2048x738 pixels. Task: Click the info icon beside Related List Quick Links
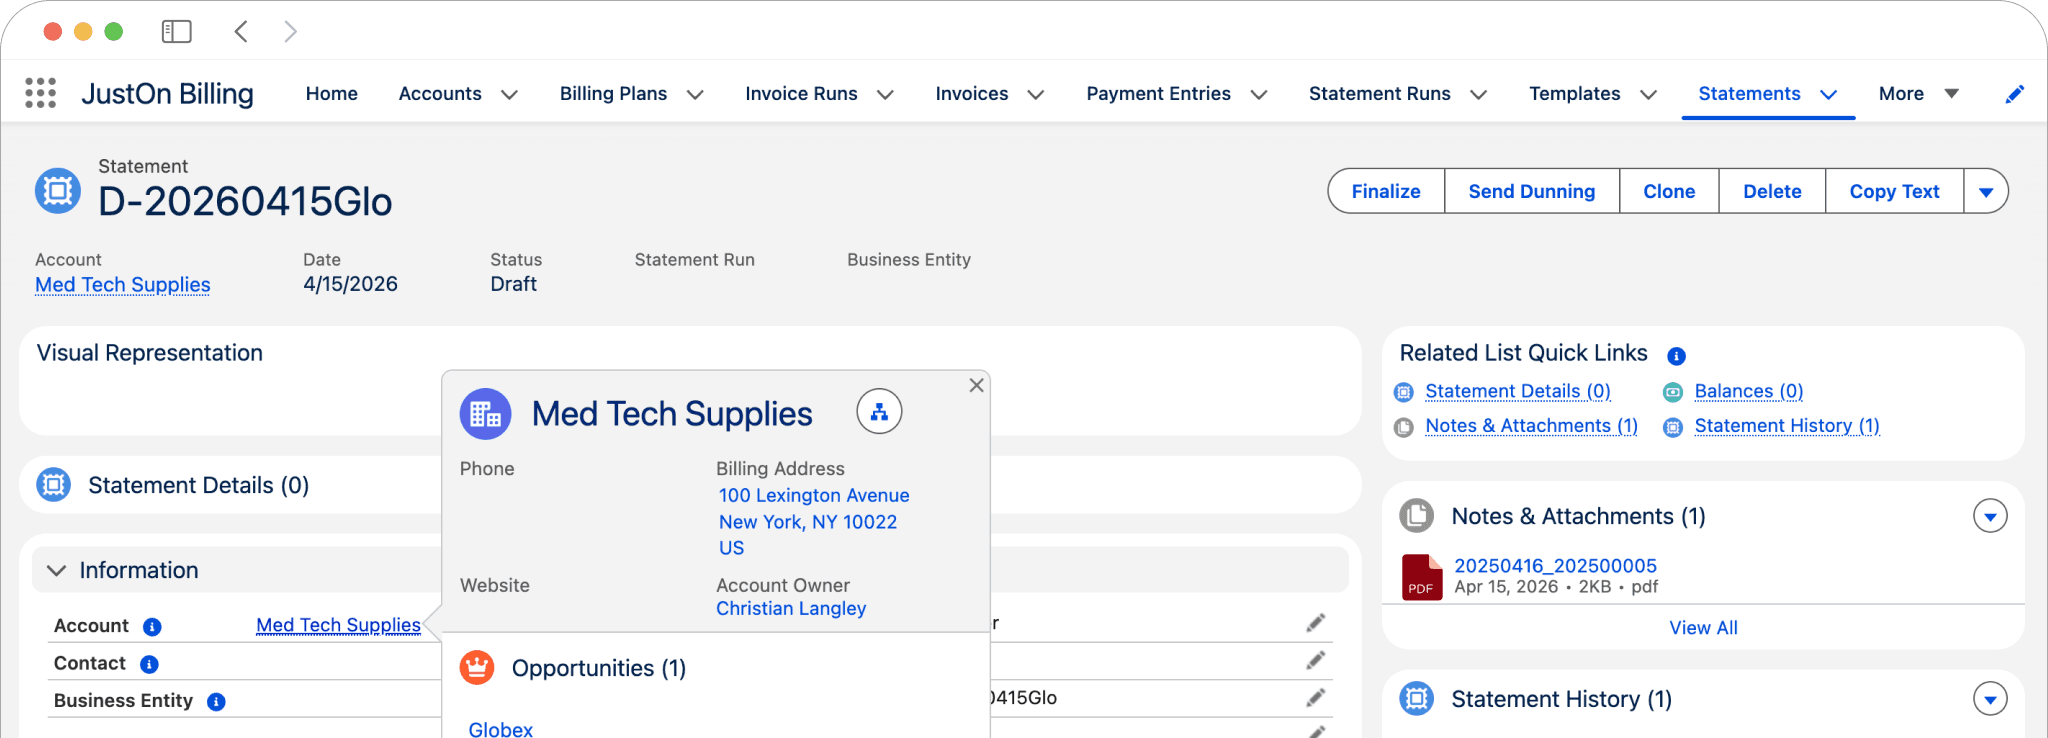[1677, 356]
